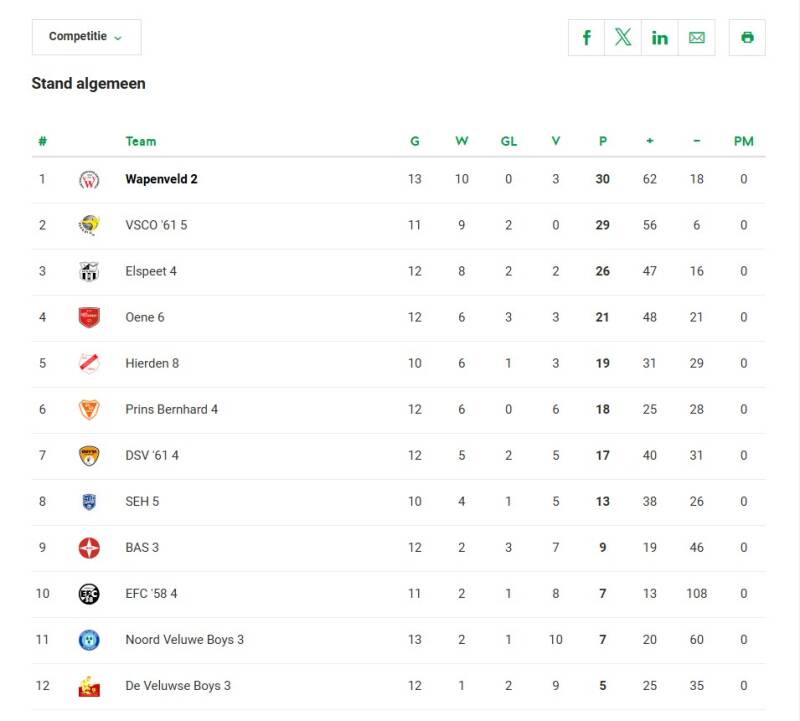Share standings on X (Twitter)
Image resolution: width=800 pixels, height=721 pixels.
[x=623, y=38]
